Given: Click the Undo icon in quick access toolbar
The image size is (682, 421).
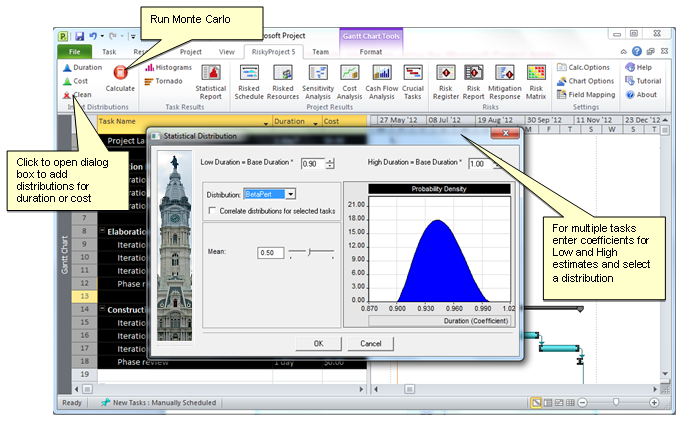Looking at the screenshot, I should point(93,36).
